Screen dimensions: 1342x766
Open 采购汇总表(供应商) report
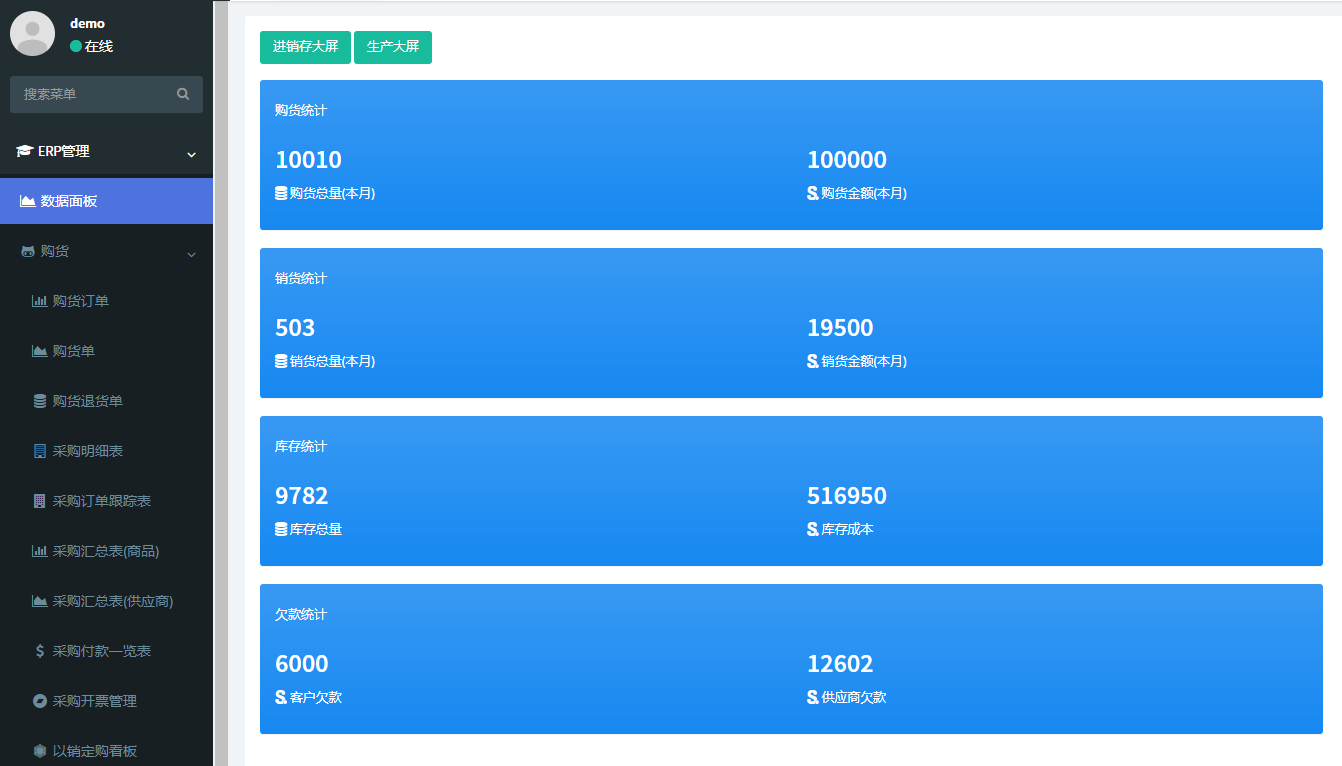click(112, 601)
